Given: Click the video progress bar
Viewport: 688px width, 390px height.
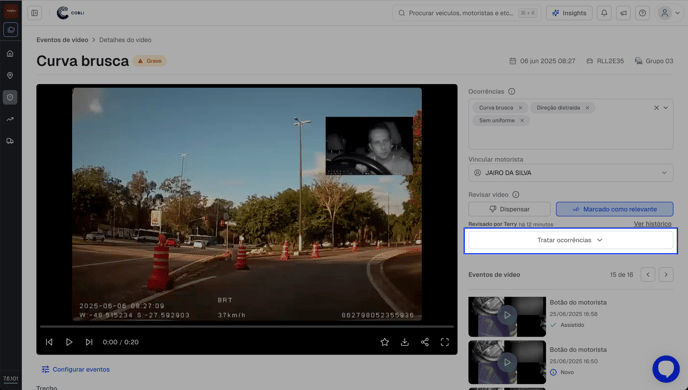Looking at the screenshot, I should pyautogui.click(x=247, y=327).
